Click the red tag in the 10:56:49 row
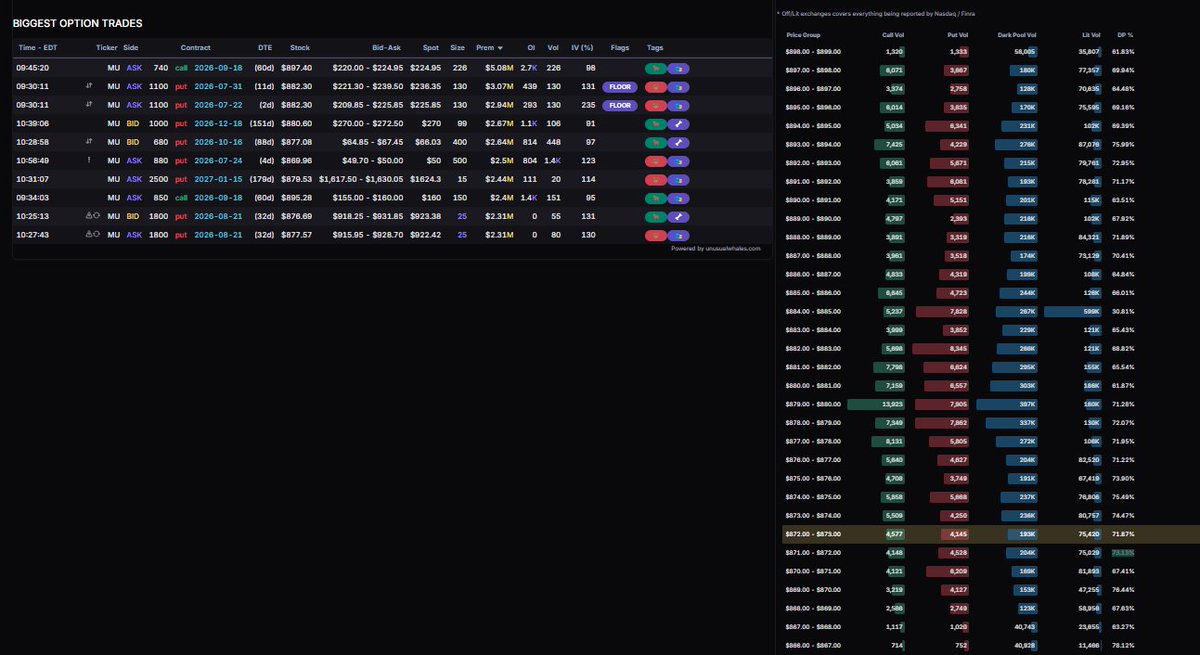Screen dimensions: 1200x655 coord(655,161)
